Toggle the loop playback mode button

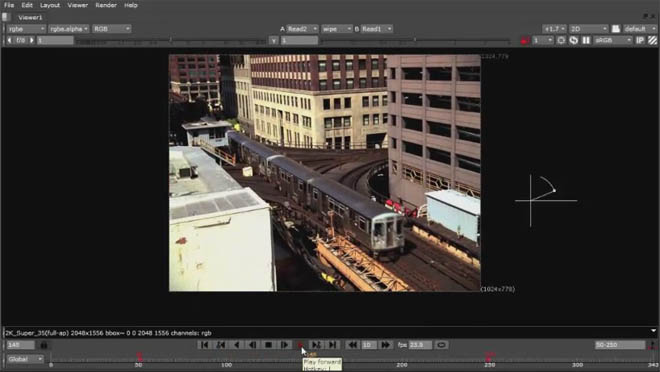click(x=441, y=345)
